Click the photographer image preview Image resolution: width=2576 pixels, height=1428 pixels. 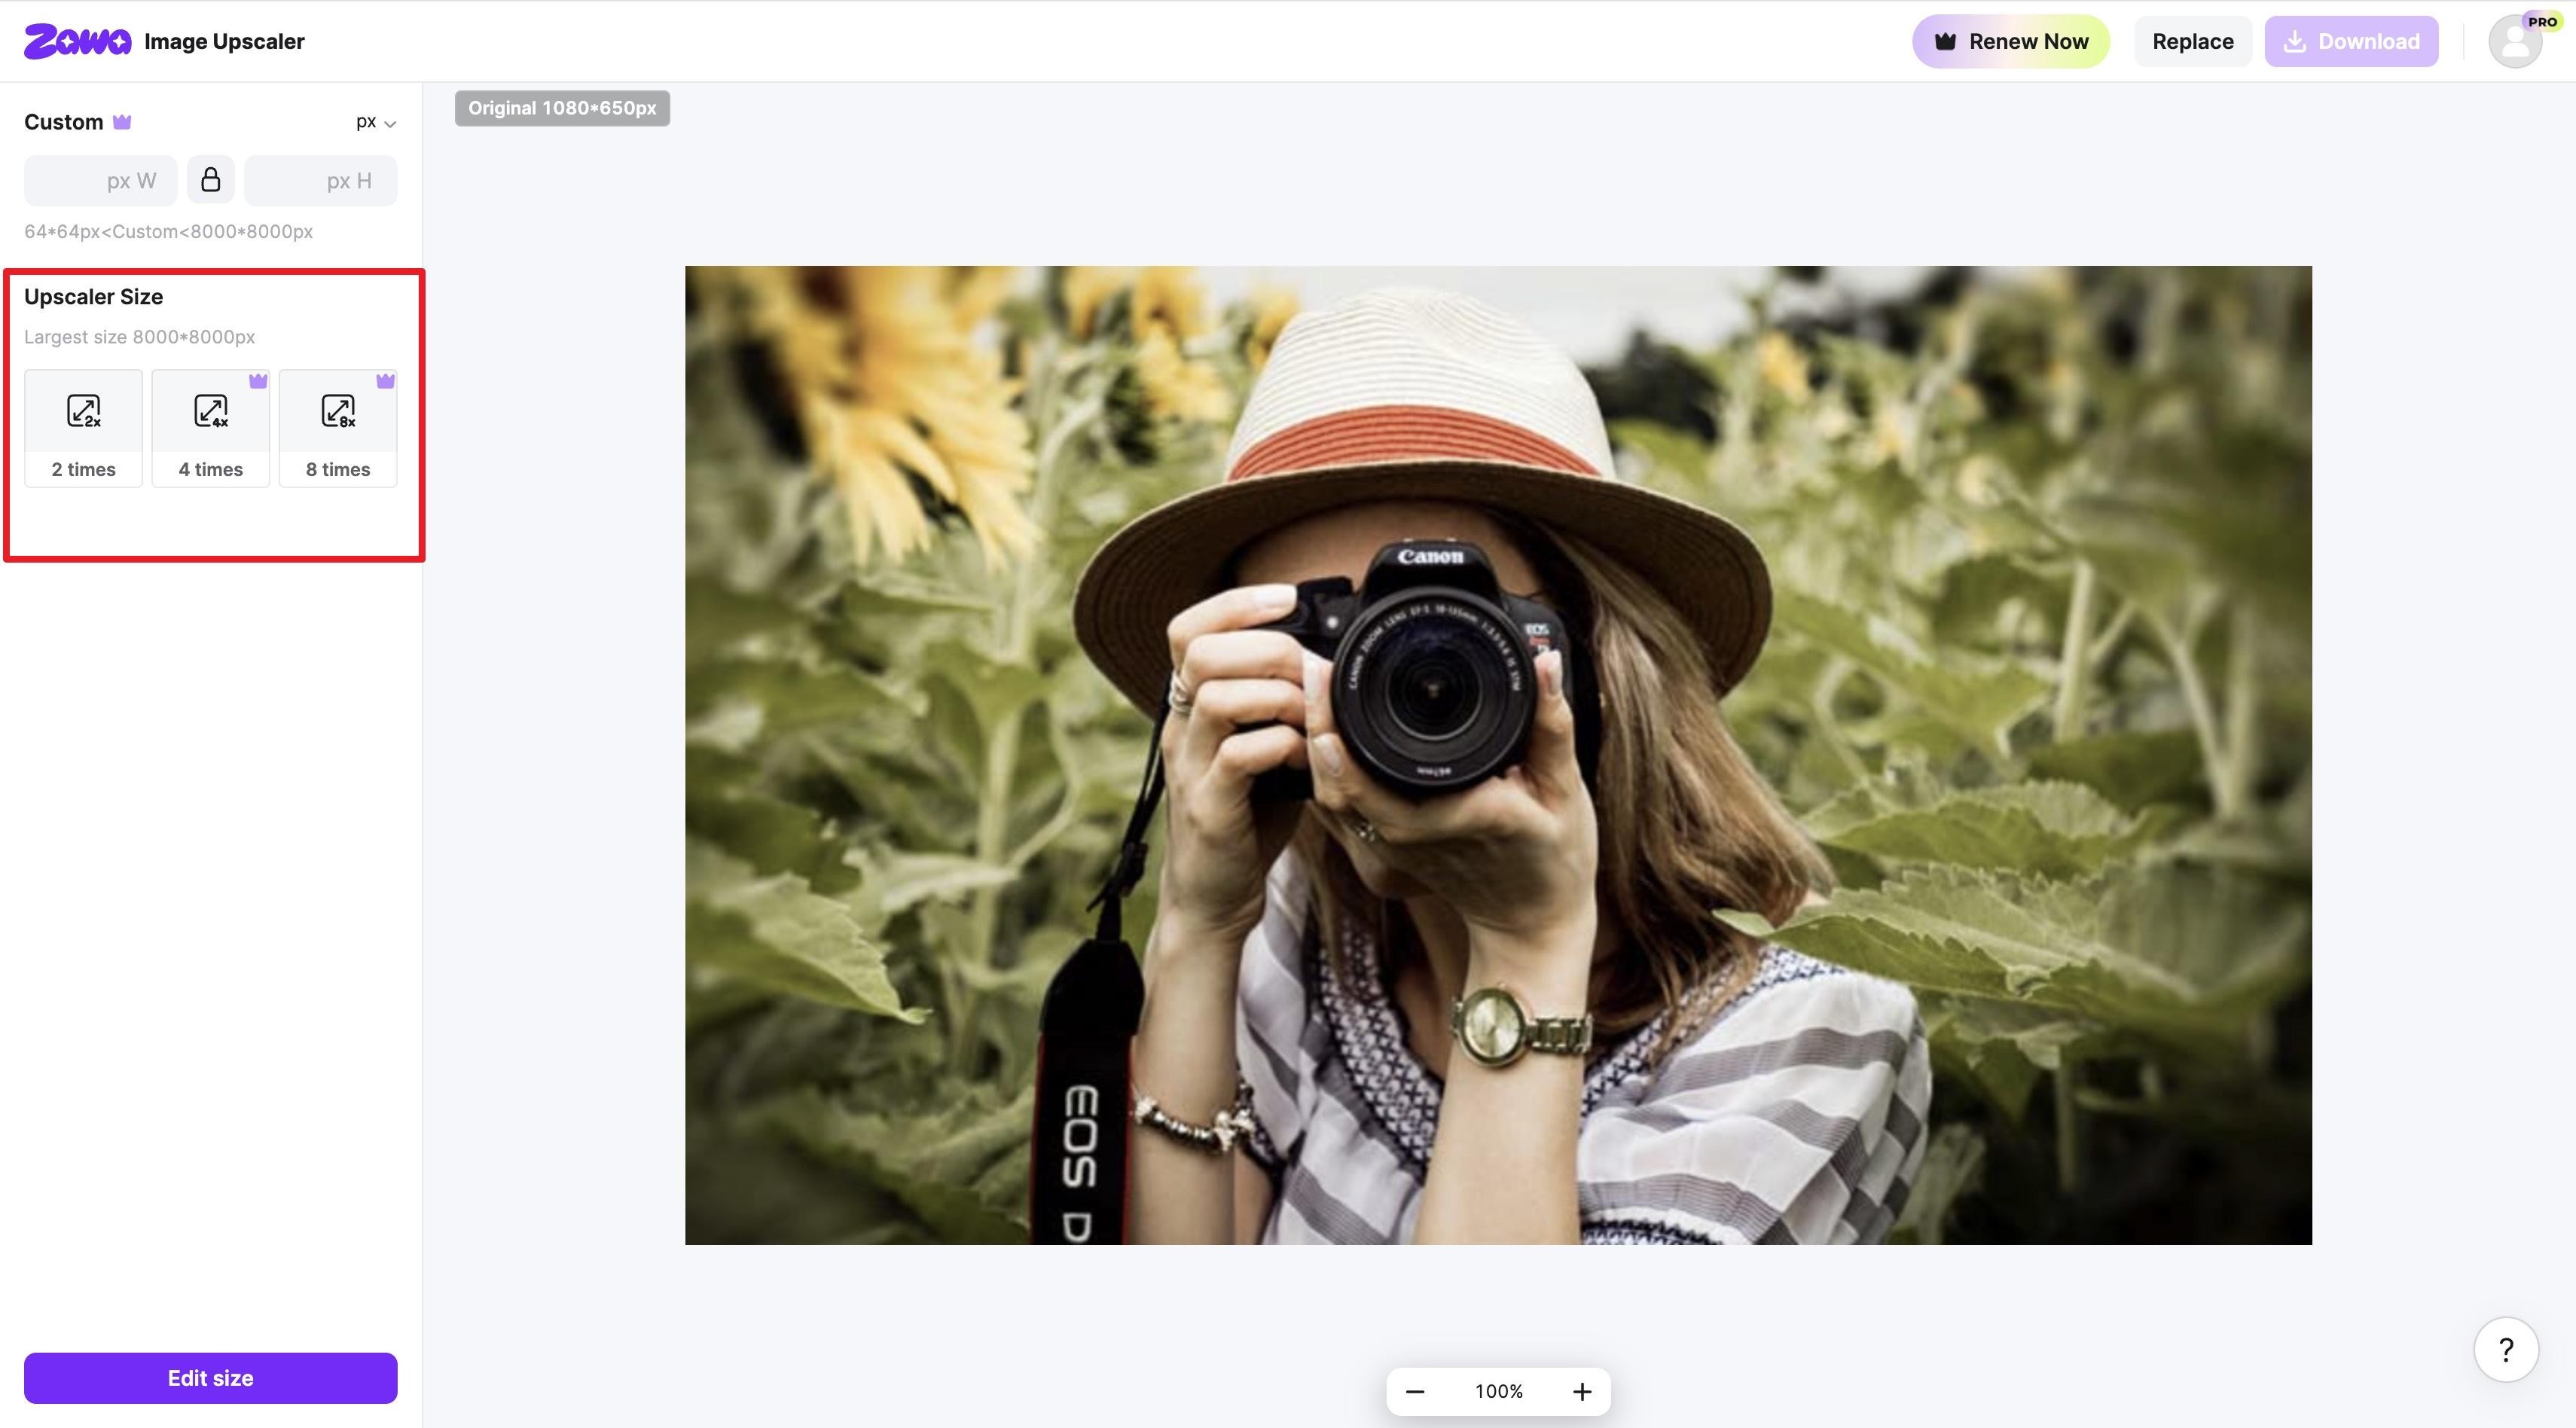[1498, 755]
